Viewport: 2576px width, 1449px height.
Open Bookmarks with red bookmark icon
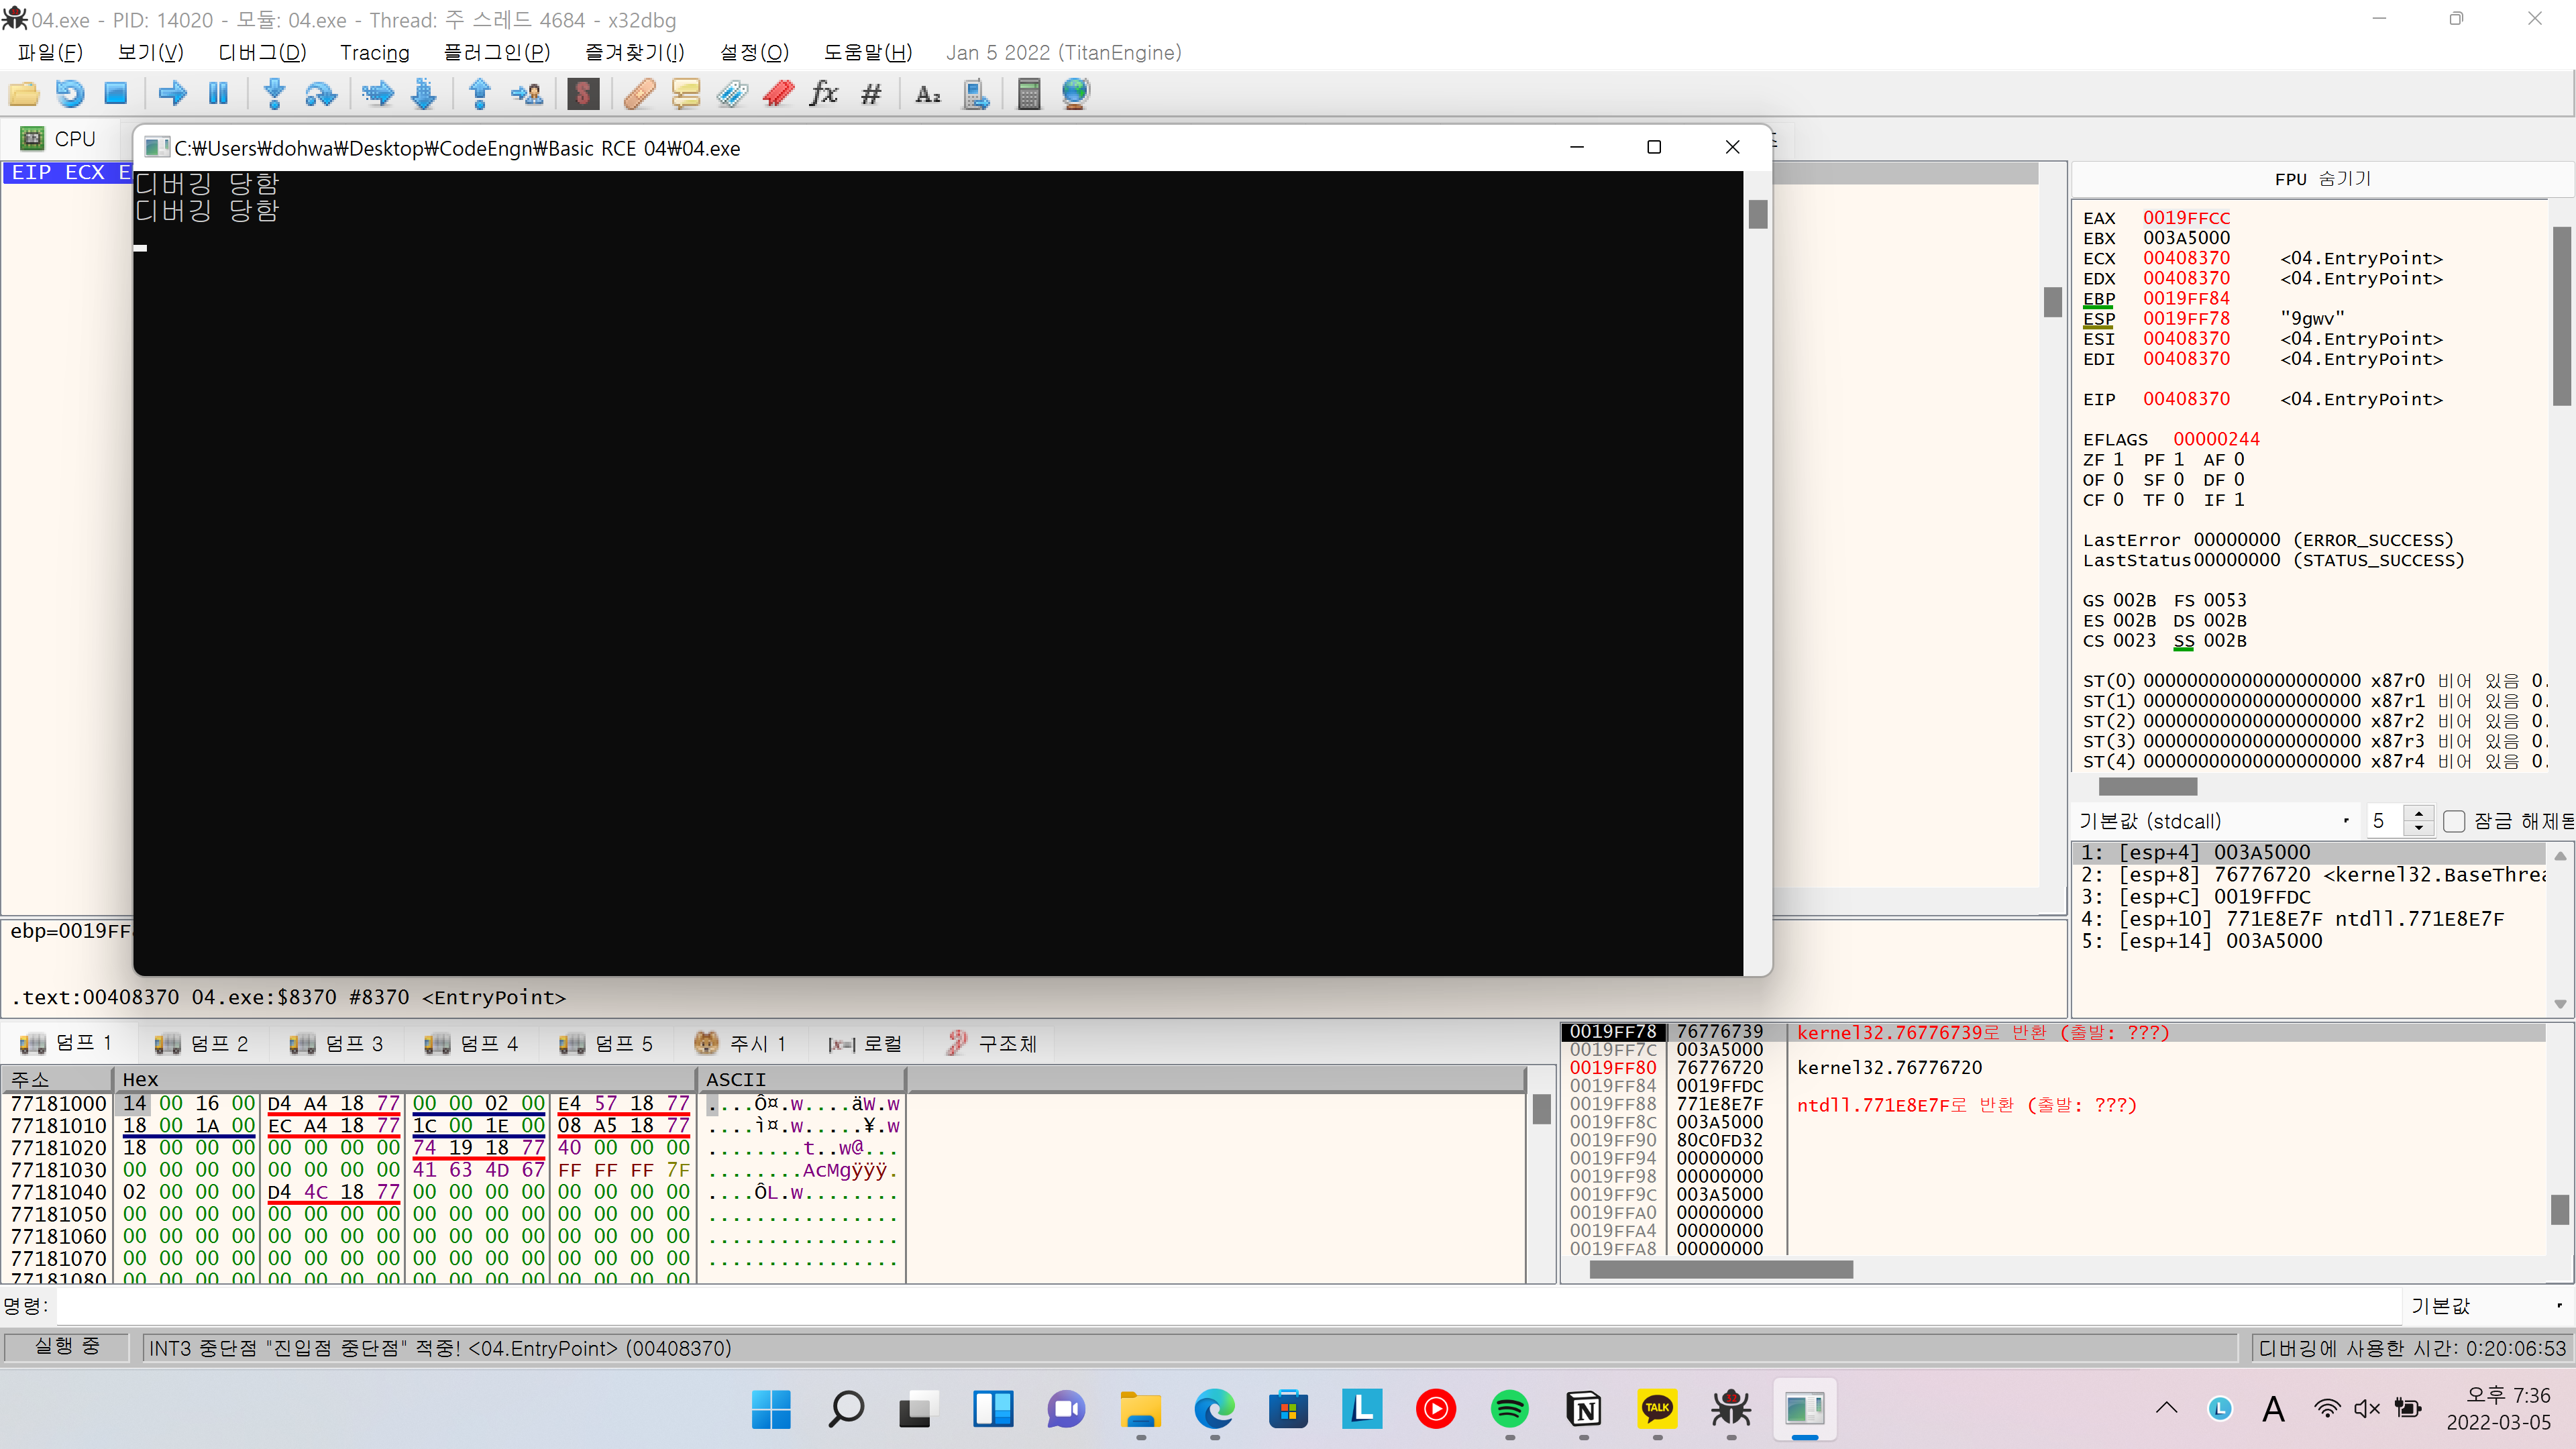pos(778,94)
